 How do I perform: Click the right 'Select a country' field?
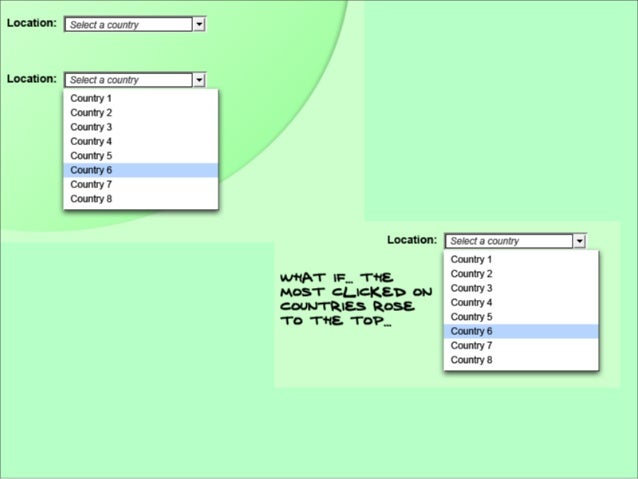[x=509, y=241]
